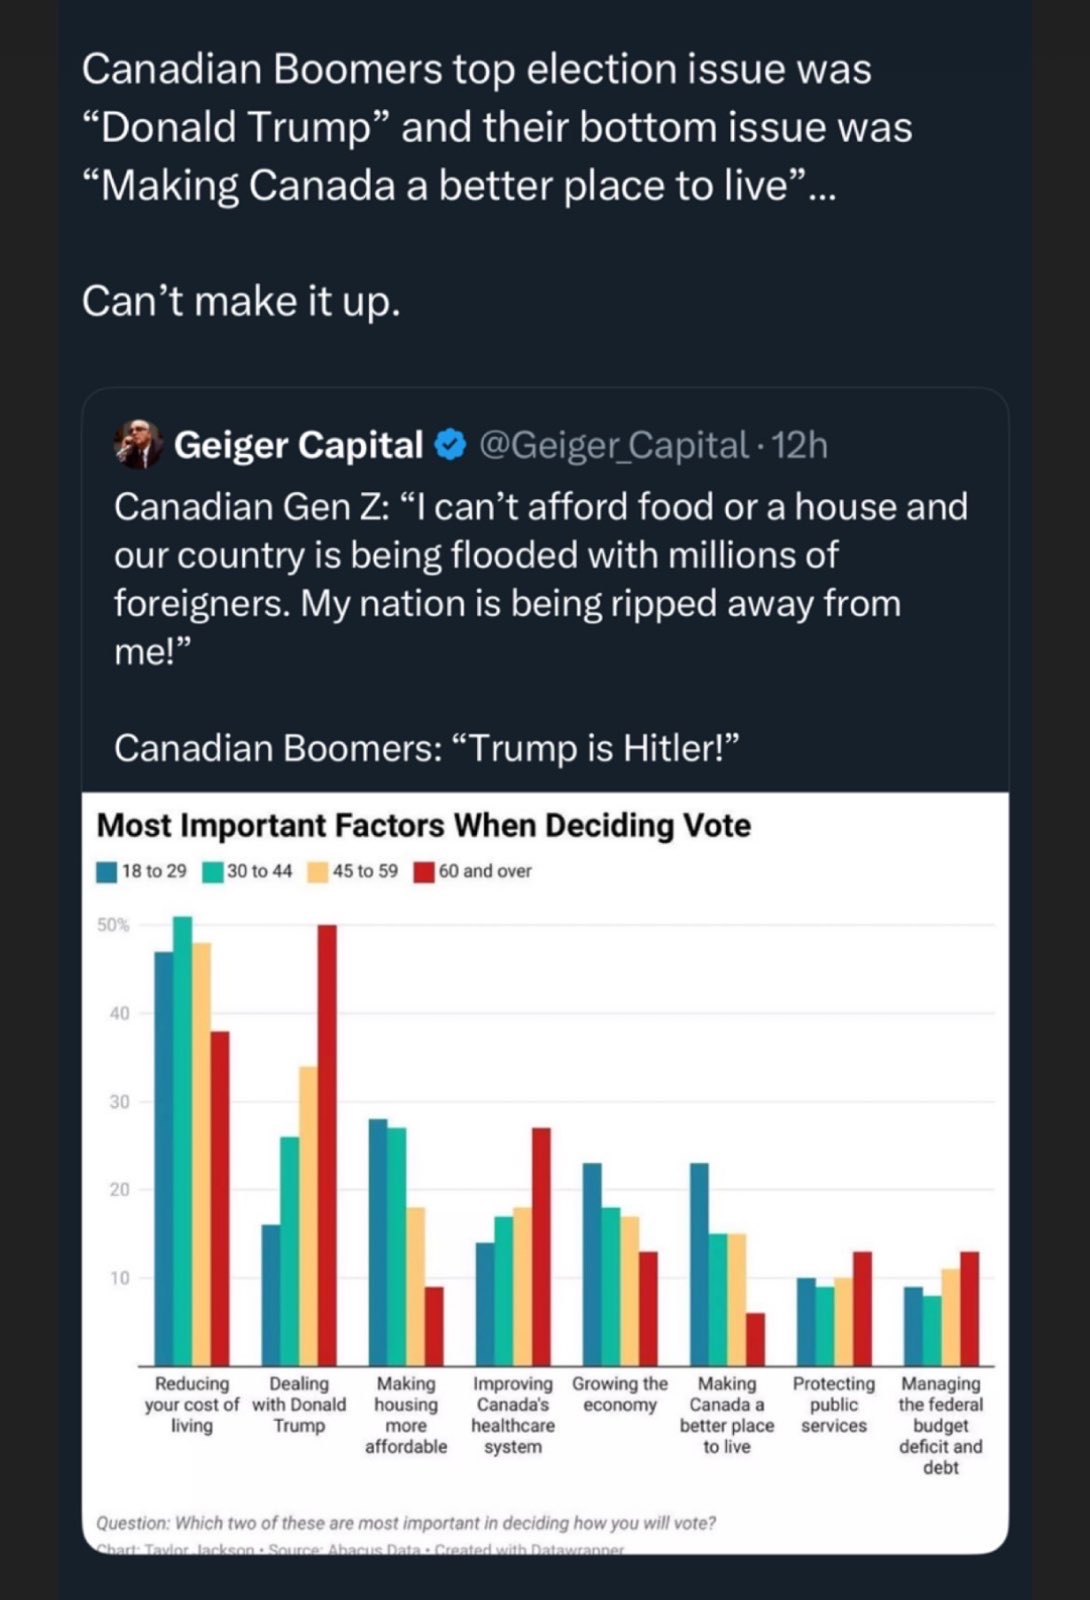Click the main post text about Canadian Boomers
Viewport: 1090px width, 1600px height.
click(x=497, y=128)
